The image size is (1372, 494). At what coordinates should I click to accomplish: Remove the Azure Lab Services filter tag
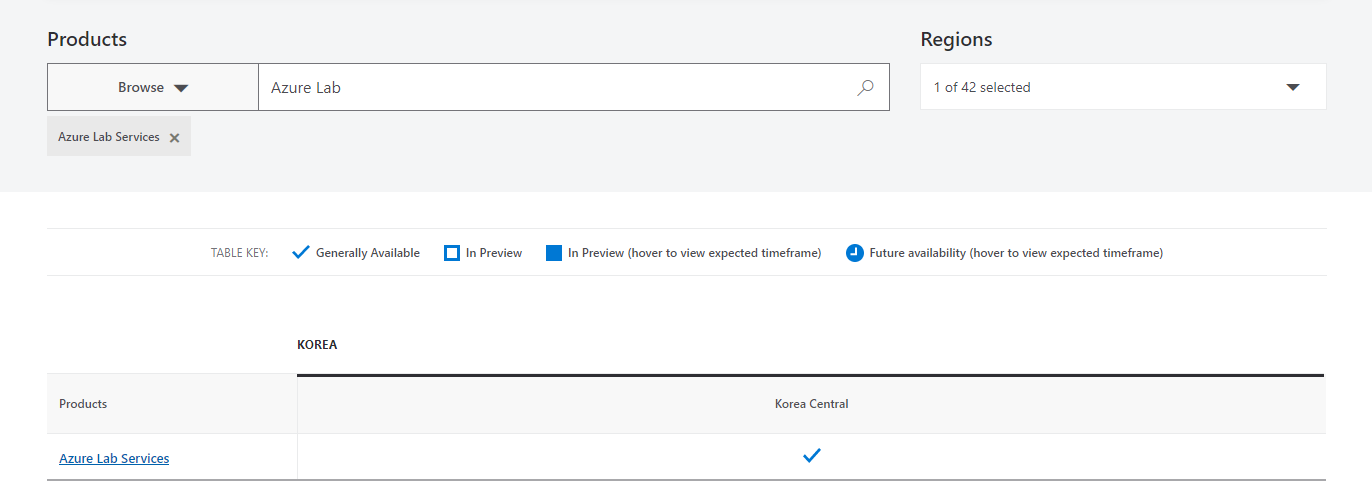(x=174, y=138)
